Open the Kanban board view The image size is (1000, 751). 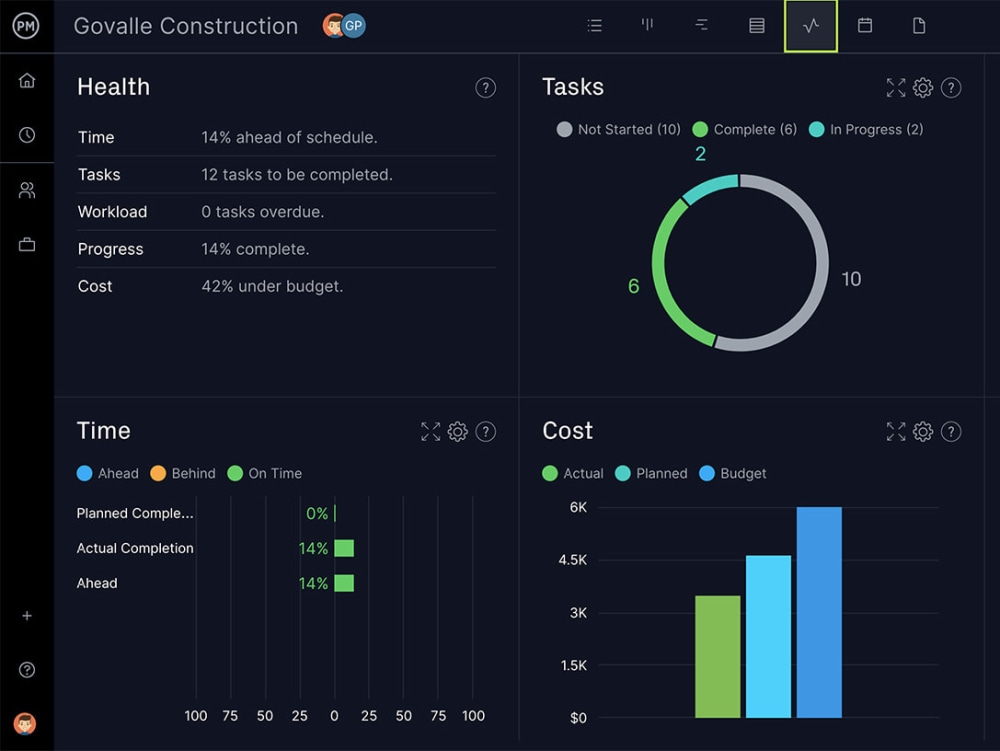click(x=648, y=26)
